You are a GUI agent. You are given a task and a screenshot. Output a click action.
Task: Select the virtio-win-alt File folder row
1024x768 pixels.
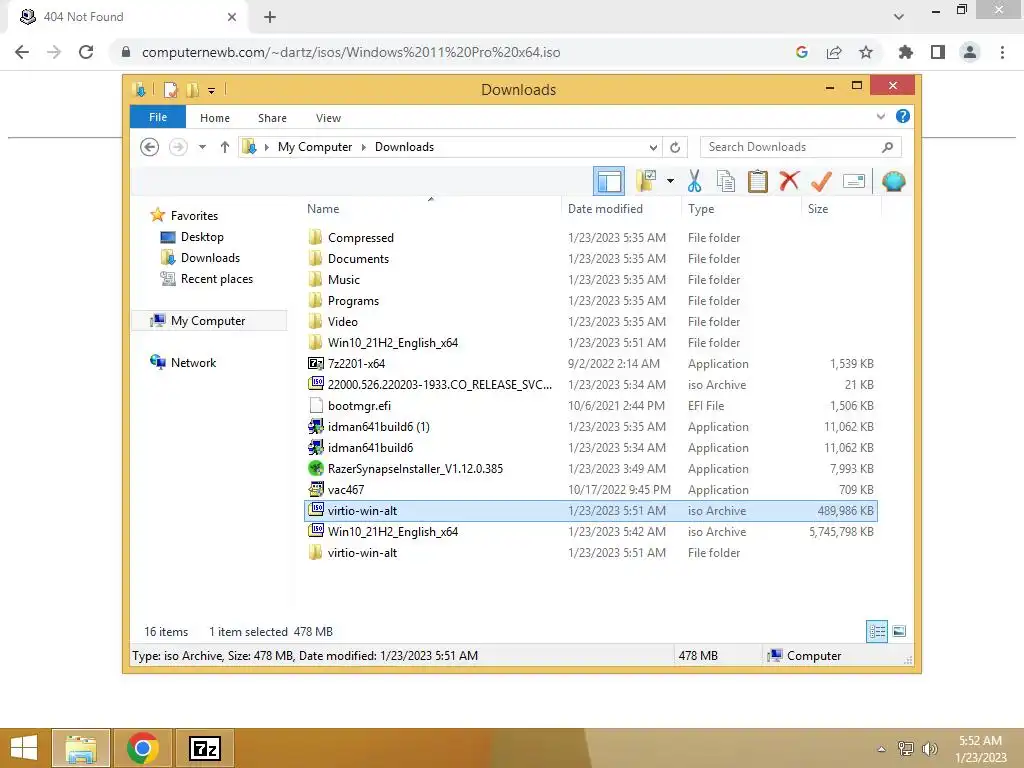pos(590,552)
